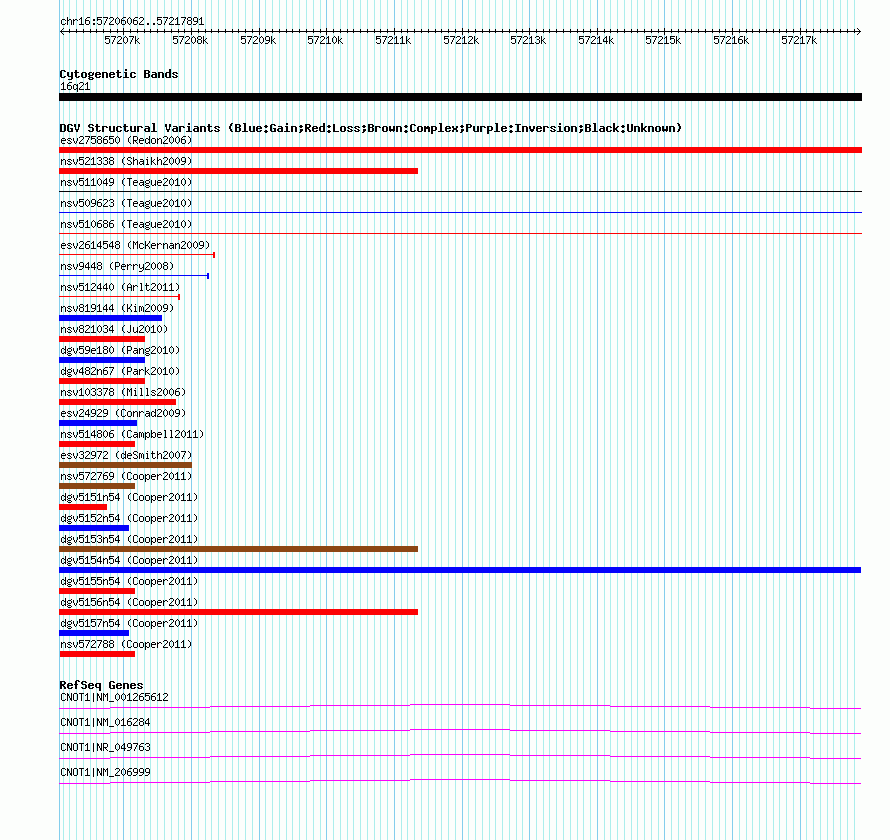
Task: Click the blue bar under dgv5154n54
Action: click(x=460, y=570)
